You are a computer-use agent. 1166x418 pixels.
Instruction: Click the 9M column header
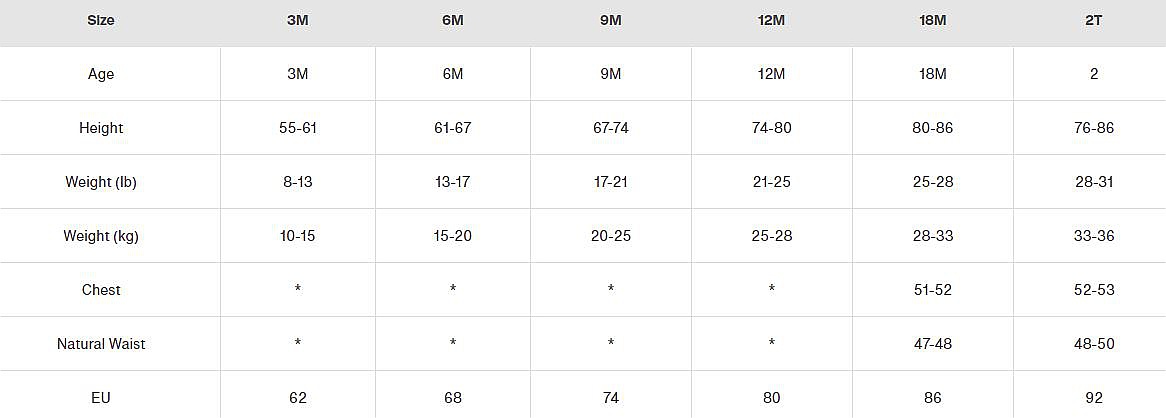click(610, 20)
